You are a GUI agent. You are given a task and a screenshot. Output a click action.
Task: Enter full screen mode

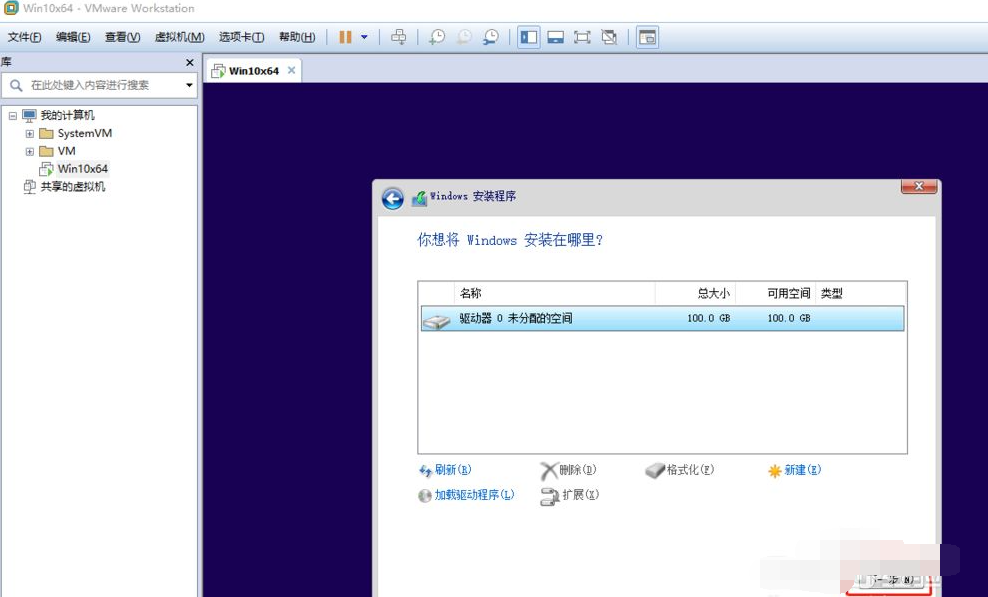coord(581,36)
